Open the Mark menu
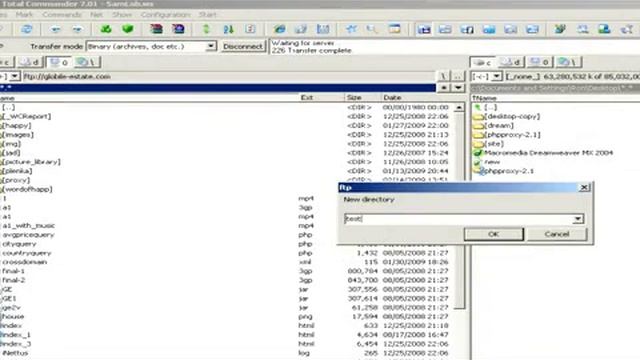The image size is (640, 360). pos(24,14)
